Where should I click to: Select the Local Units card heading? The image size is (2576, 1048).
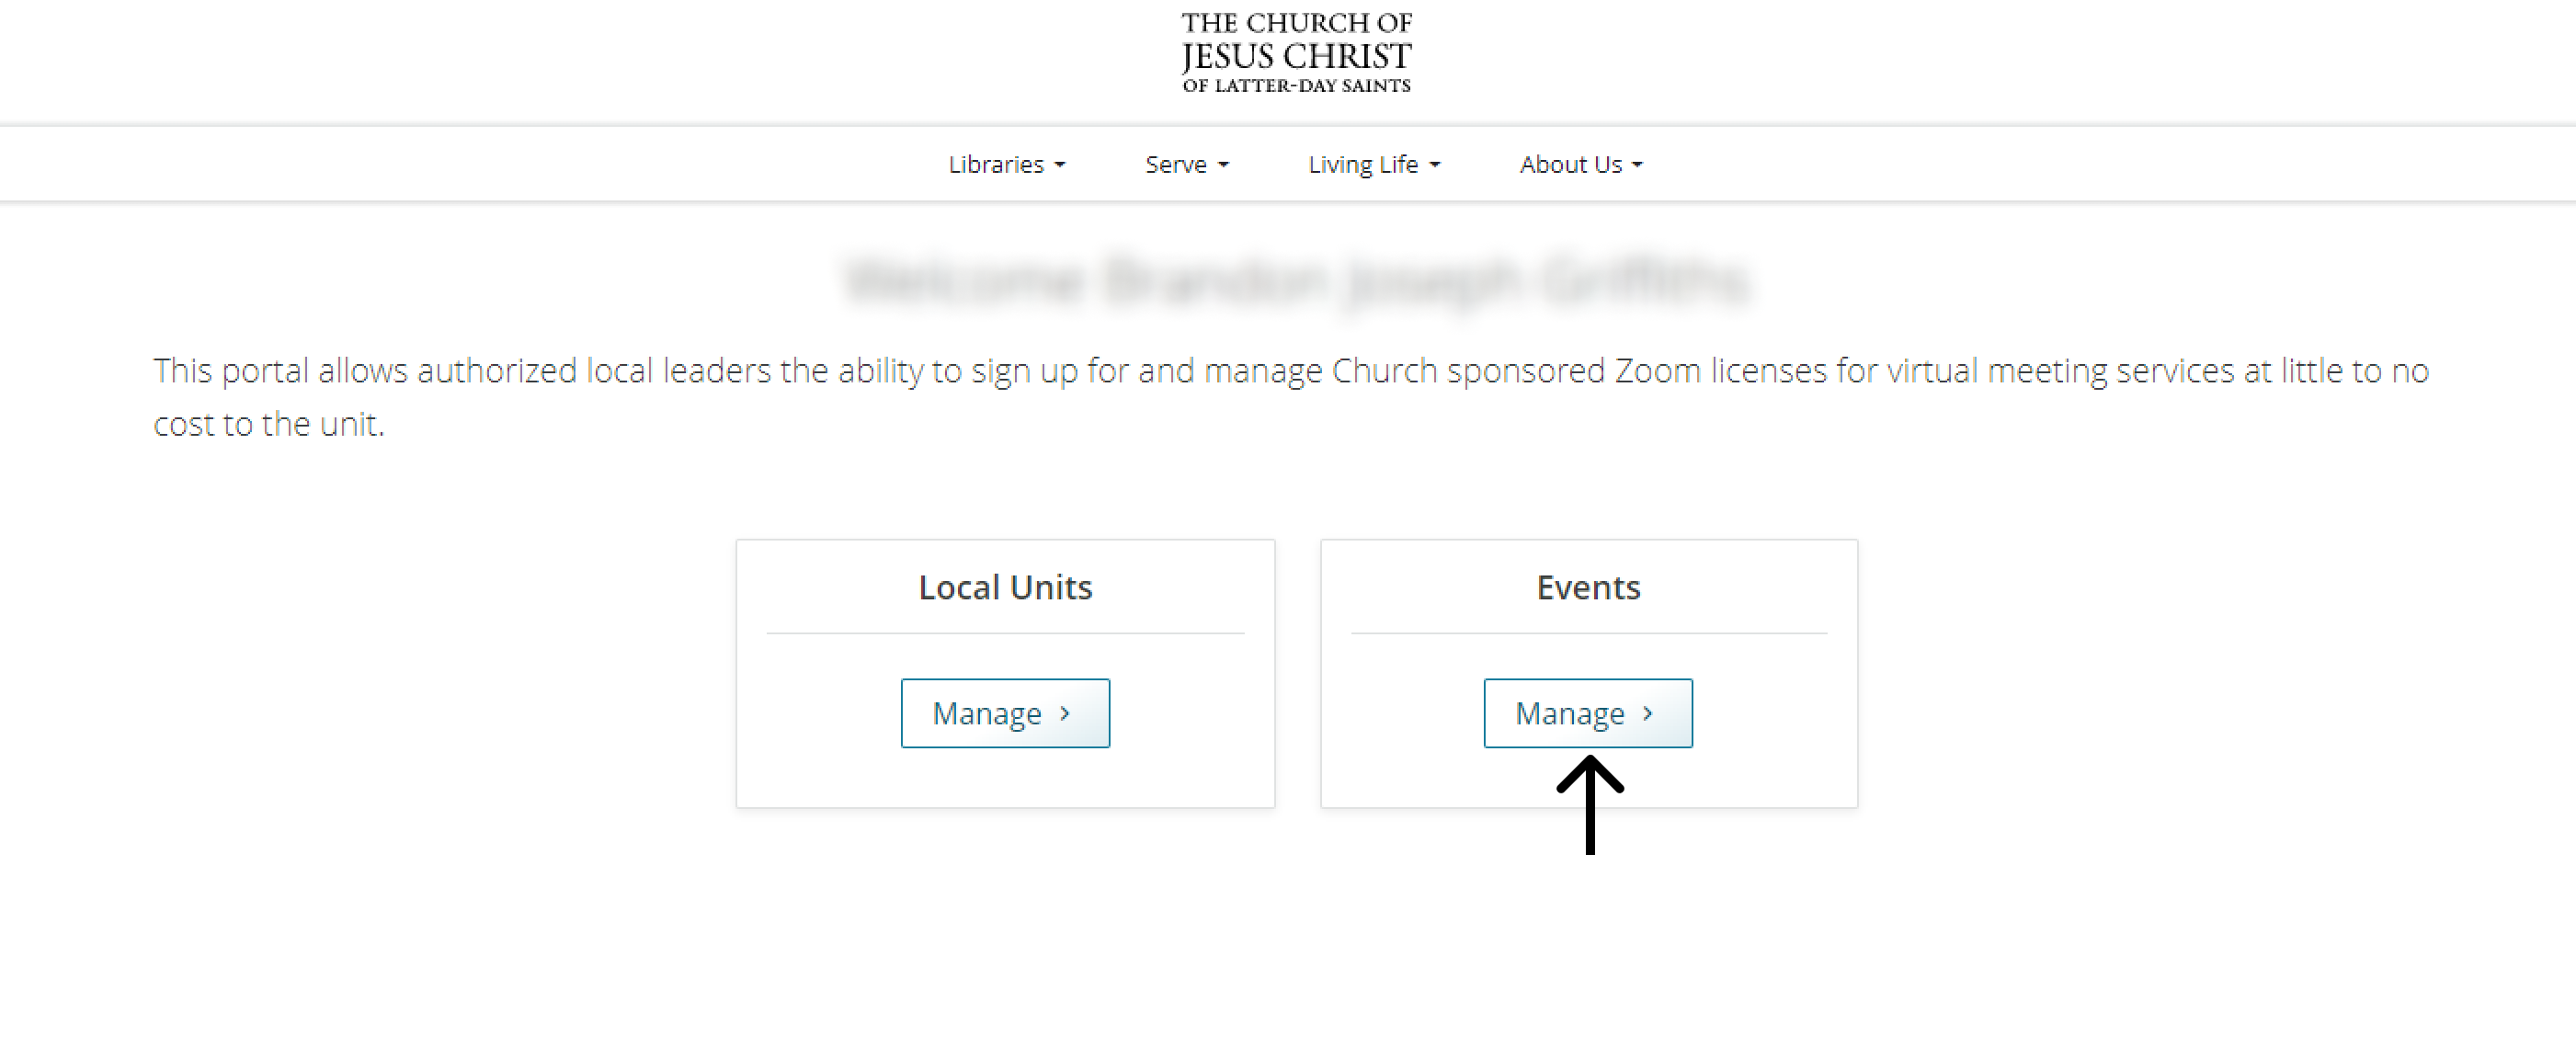[1005, 587]
